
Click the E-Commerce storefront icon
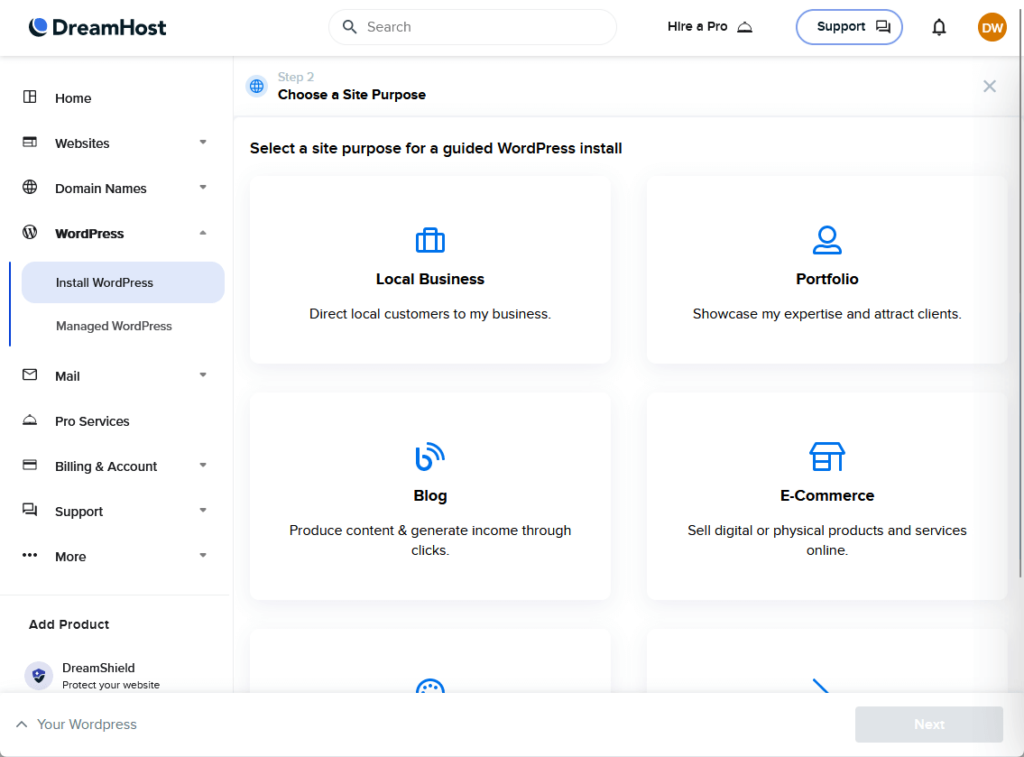coord(827,457)
